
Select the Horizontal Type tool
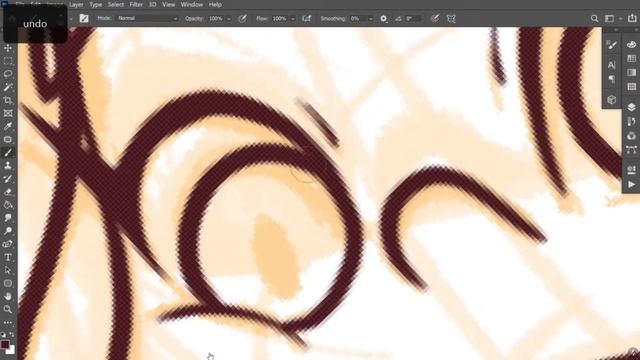pyautogui.click(x=8, y=257)
